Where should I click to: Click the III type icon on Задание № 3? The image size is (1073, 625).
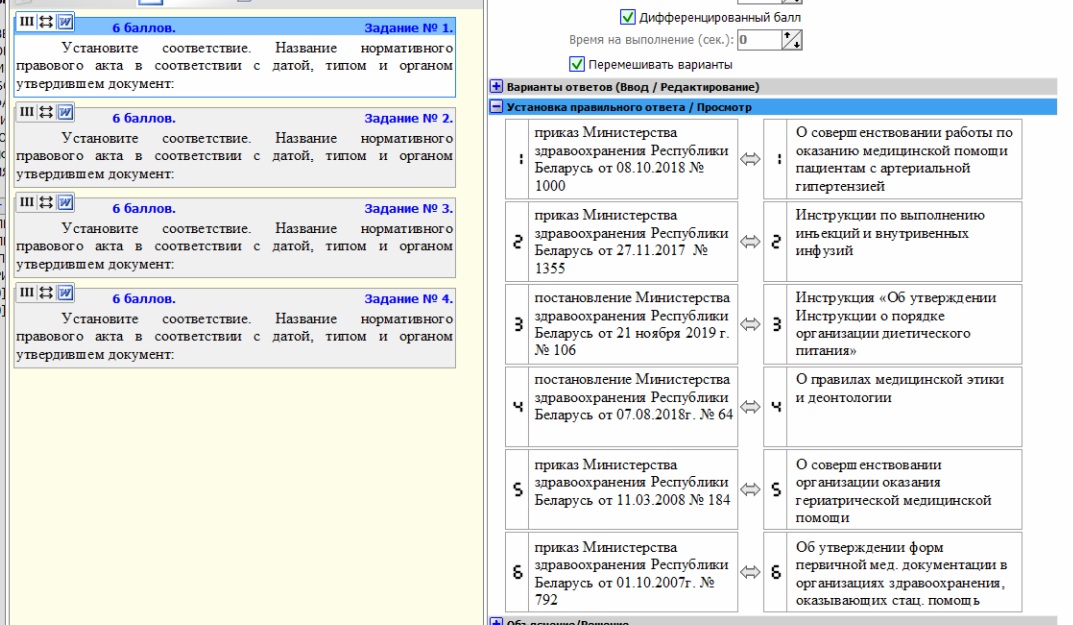coord(26,202)
